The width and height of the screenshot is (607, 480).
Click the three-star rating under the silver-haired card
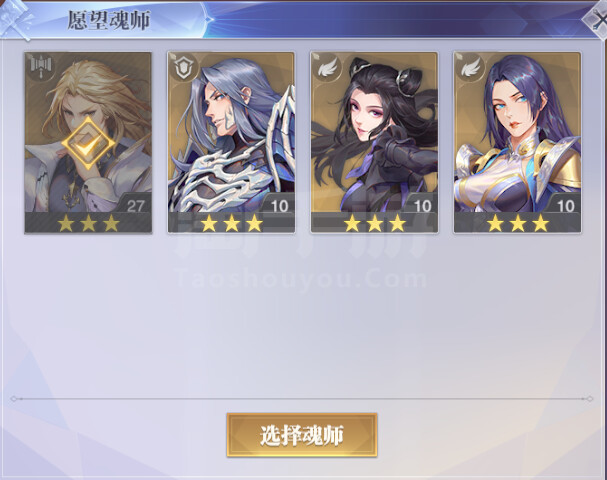[x=231, y=223]
